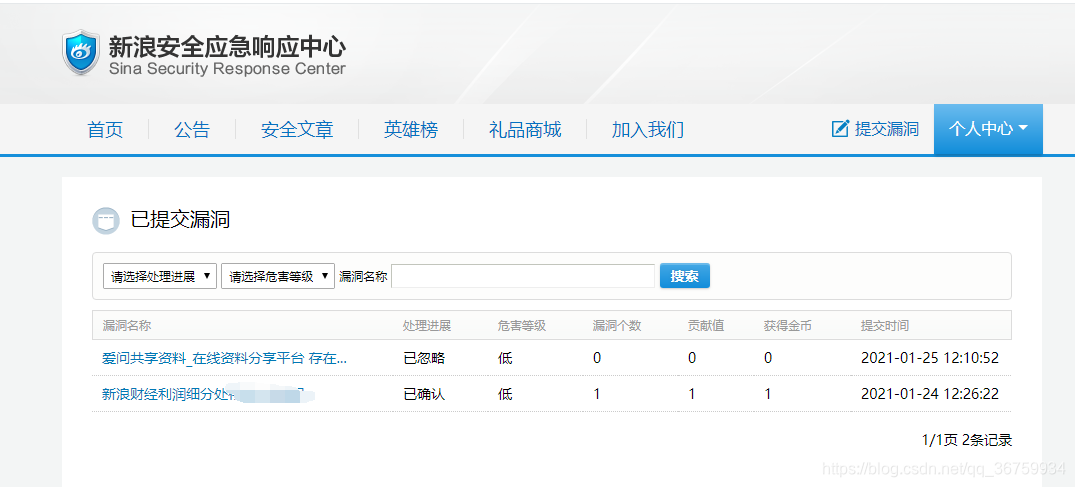Click the 提交漏洞 submit link
This screenshot has height=487, width=1075.
[x=886, y=128]
